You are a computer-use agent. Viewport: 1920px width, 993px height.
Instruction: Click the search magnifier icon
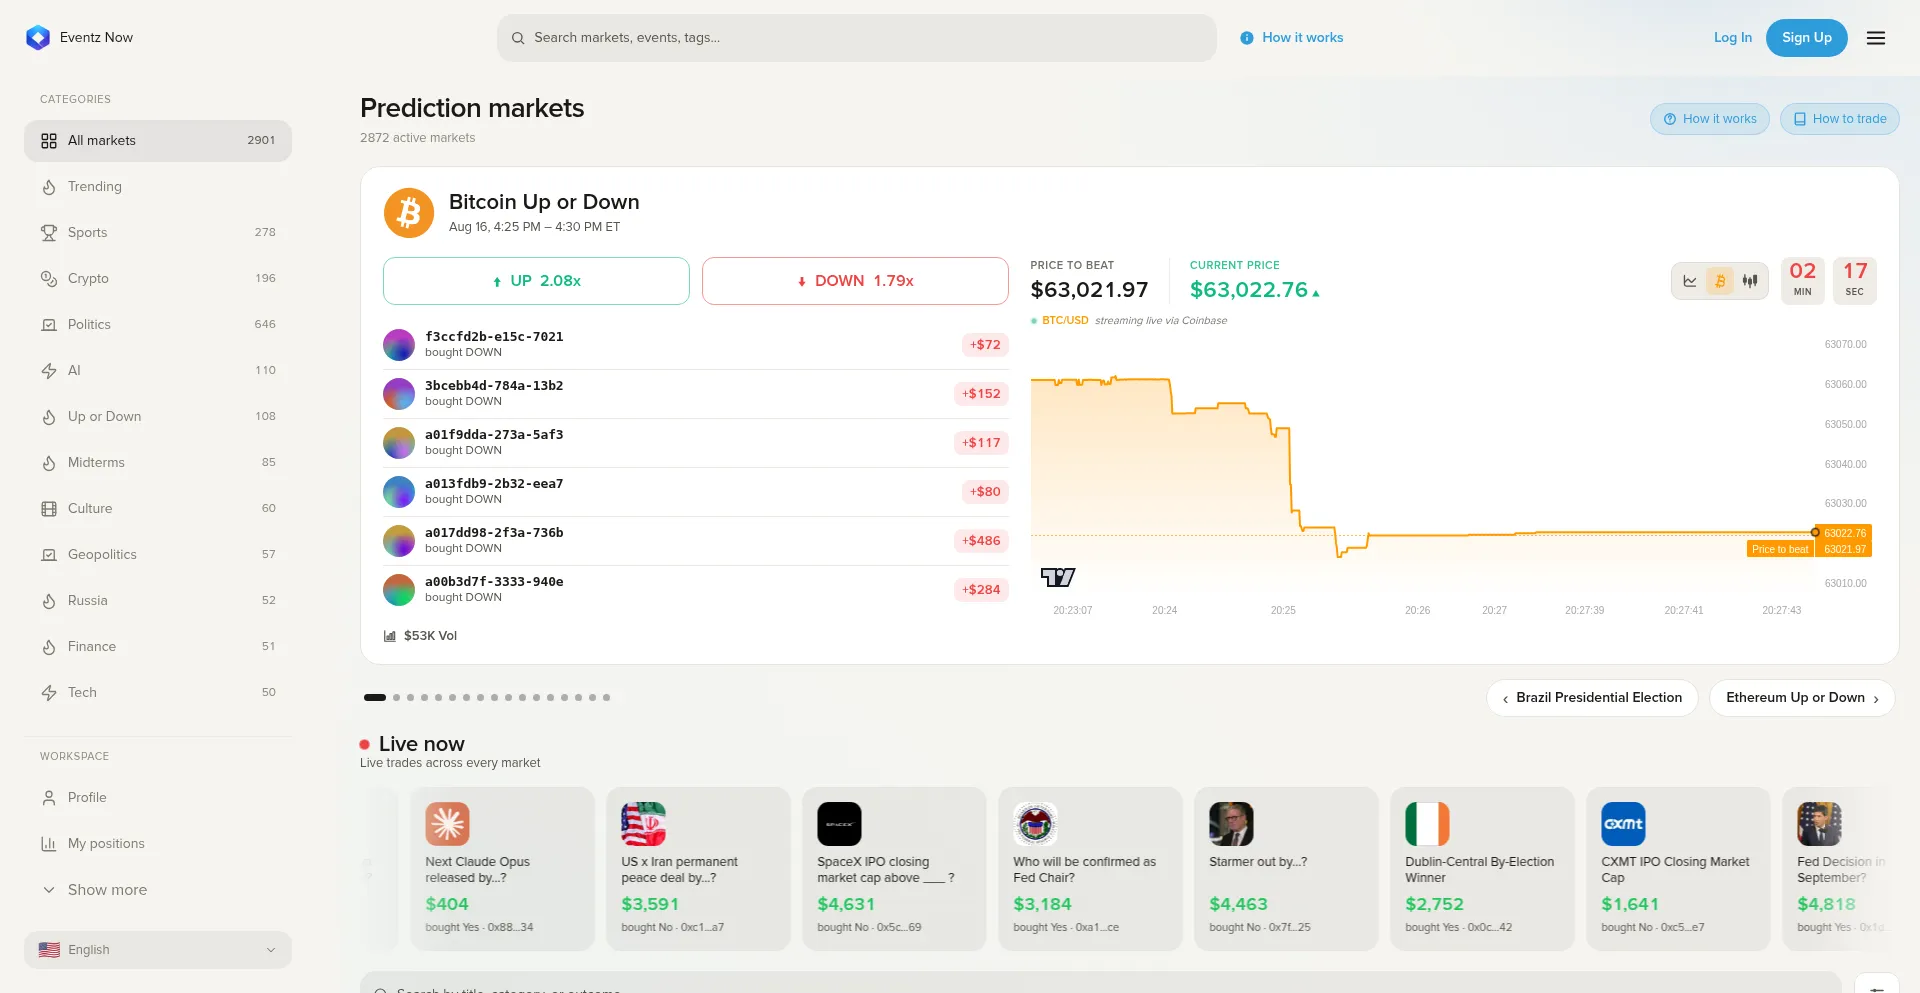518,38
